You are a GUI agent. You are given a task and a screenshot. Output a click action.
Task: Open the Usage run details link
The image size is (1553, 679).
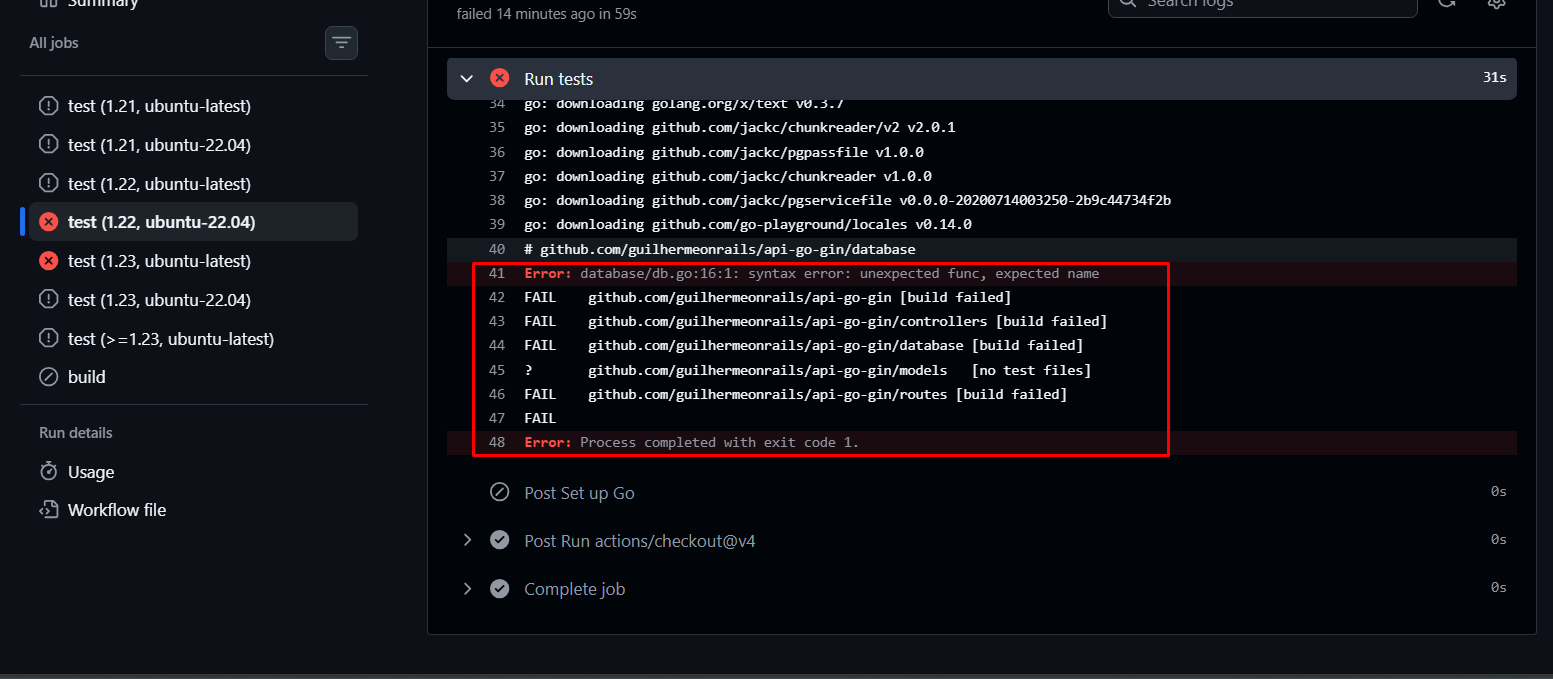(91, 472)
